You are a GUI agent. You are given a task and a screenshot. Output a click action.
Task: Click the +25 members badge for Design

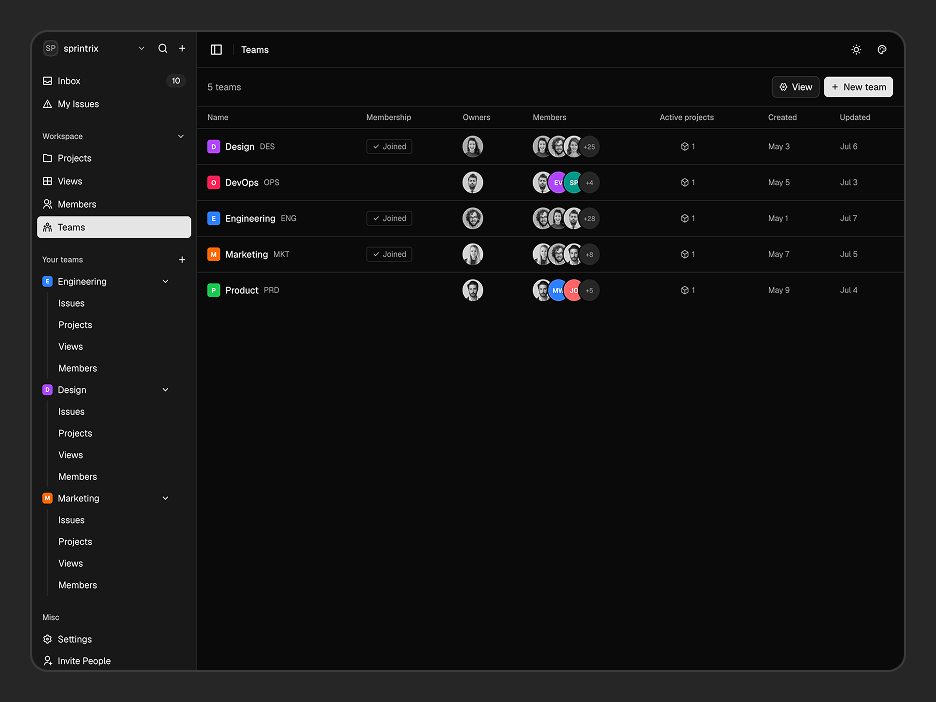point(589,146)
